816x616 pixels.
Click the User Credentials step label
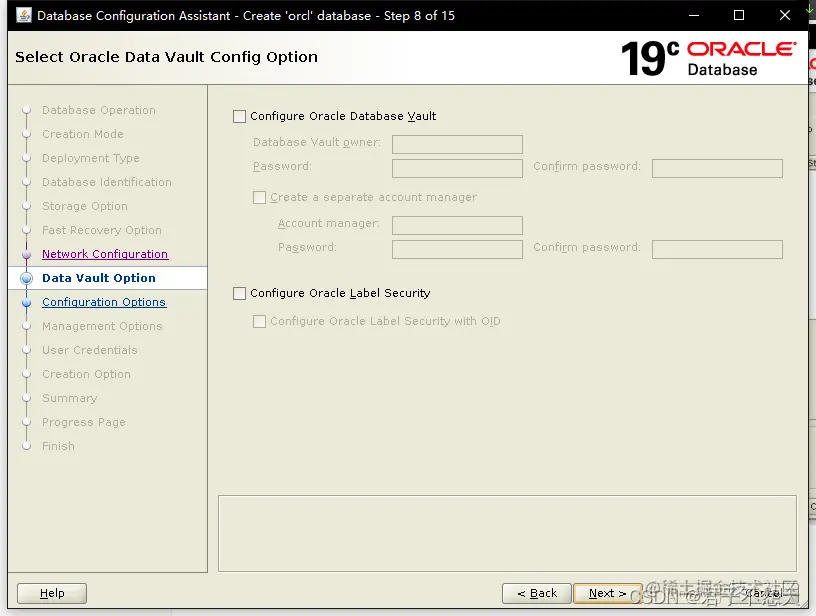90,350
